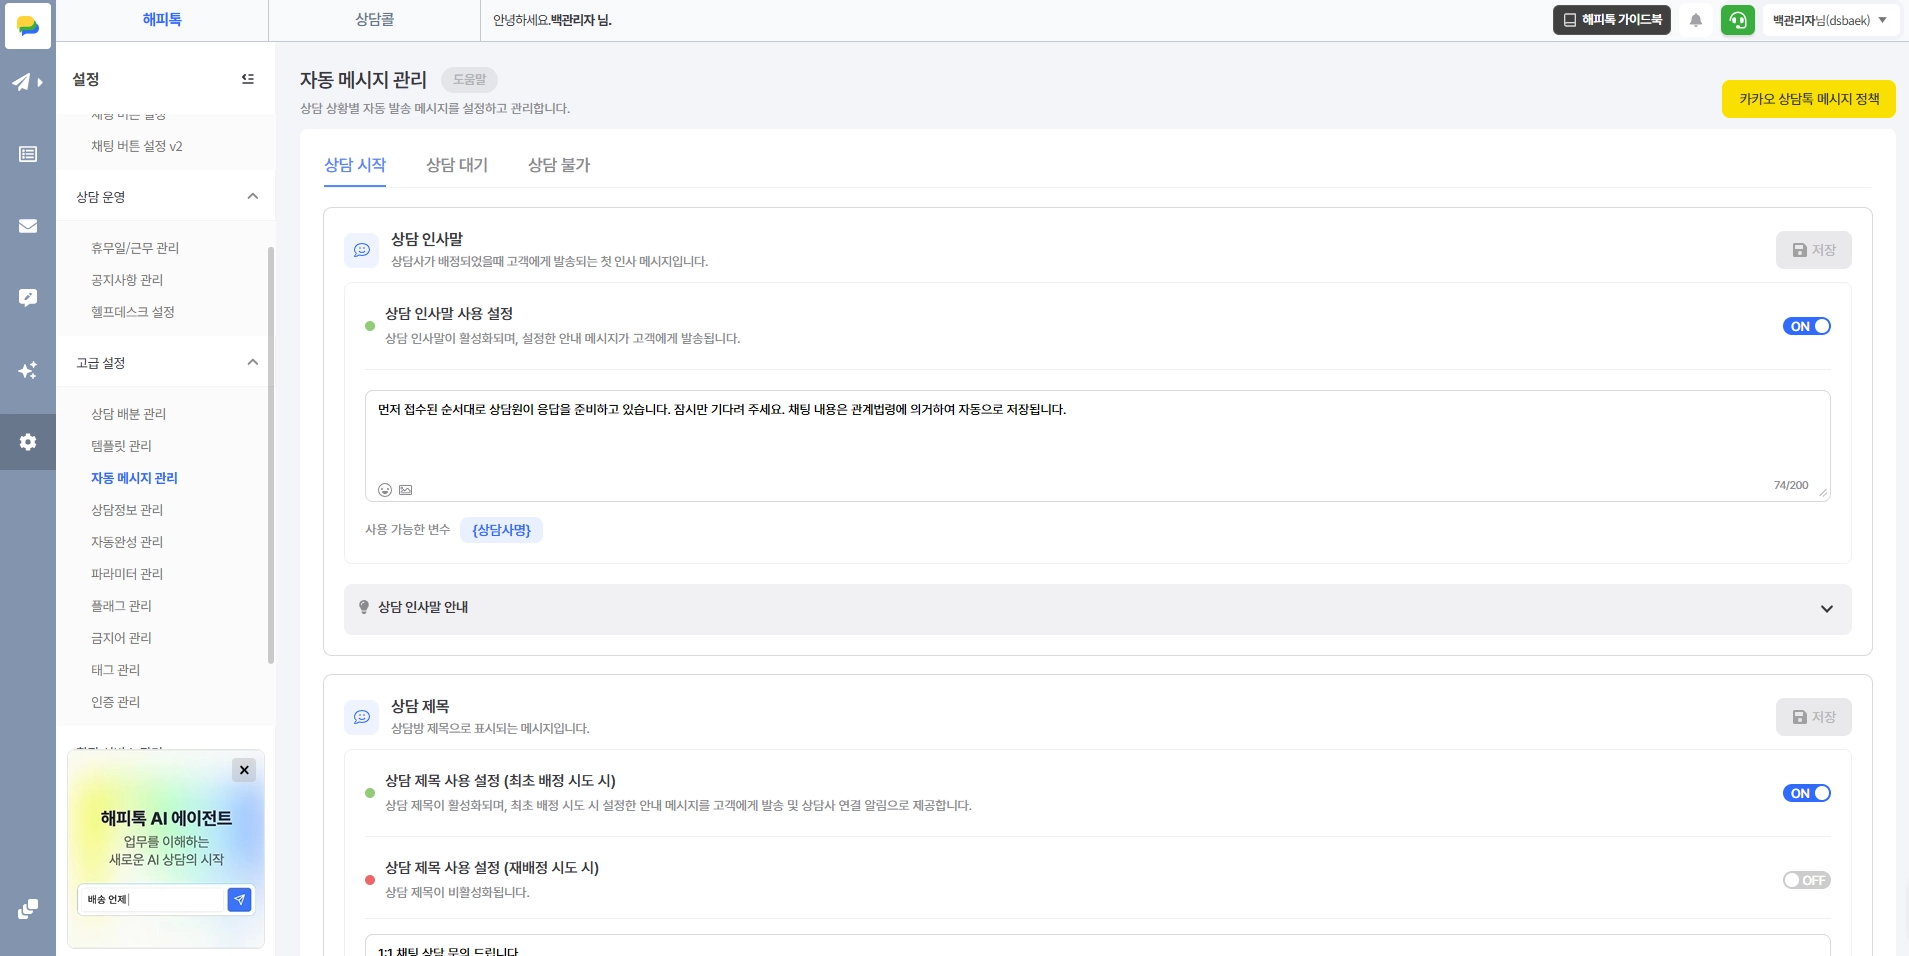
Task: Click the settings sidebar scrollbar
Action: tap(271, 455)
